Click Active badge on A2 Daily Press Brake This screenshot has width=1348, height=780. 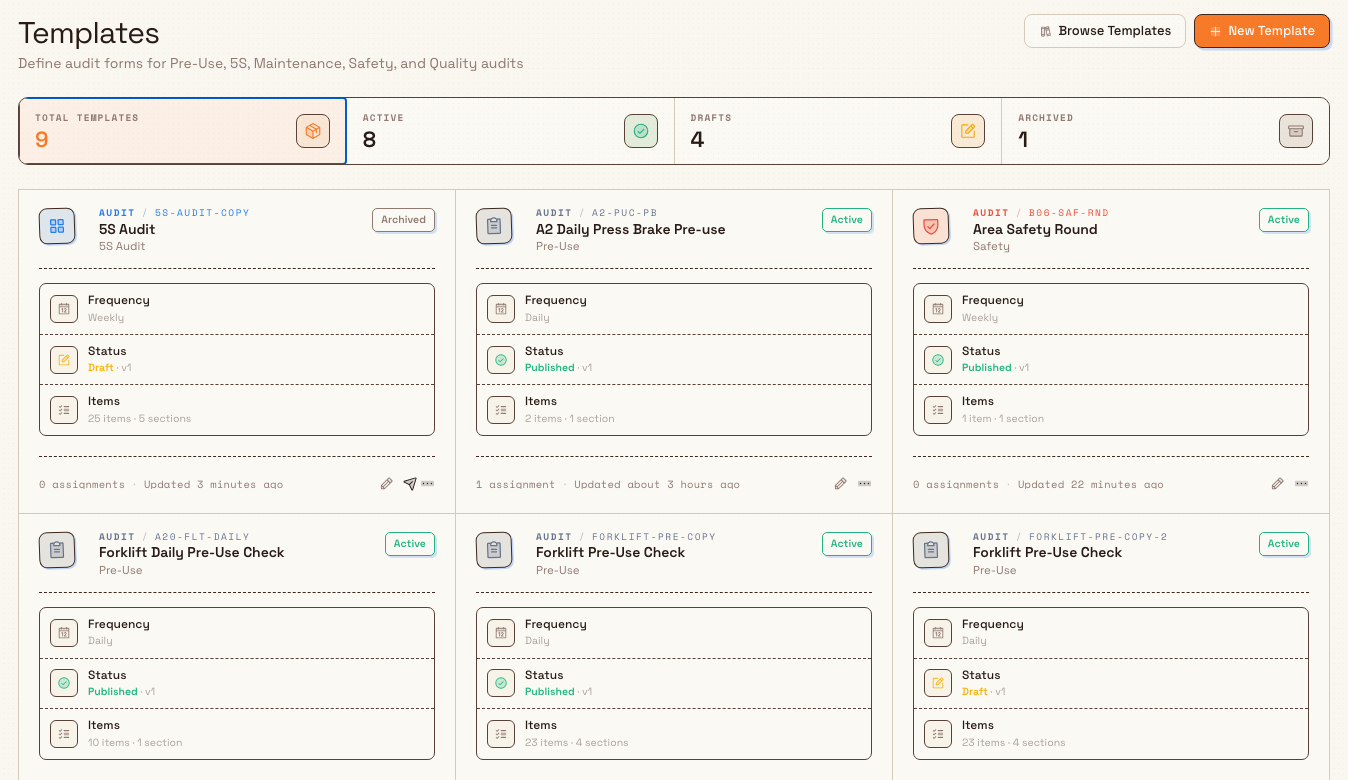tap(847, 220)
